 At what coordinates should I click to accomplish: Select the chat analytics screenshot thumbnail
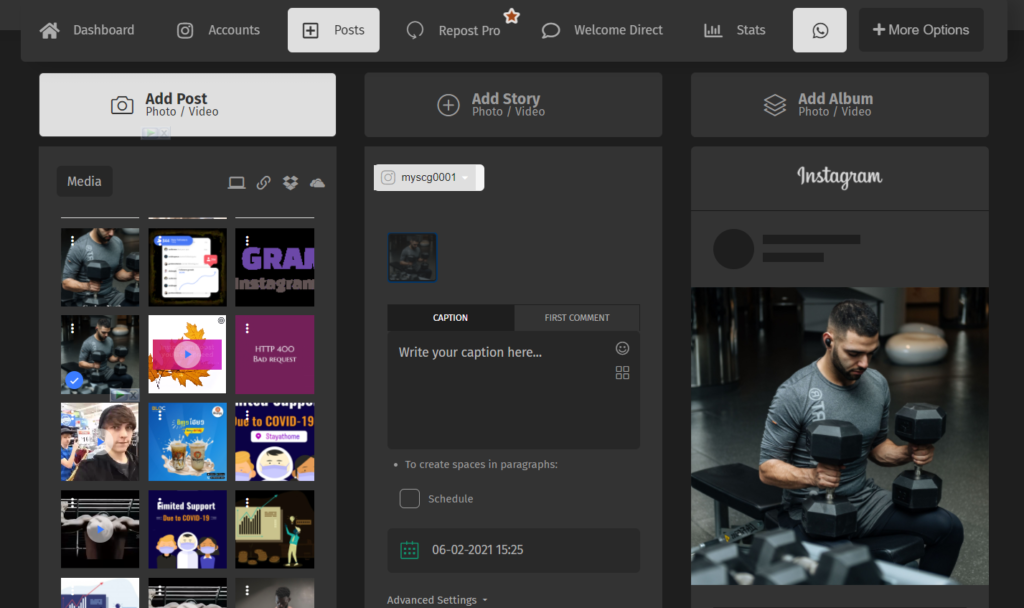(187, 267)
